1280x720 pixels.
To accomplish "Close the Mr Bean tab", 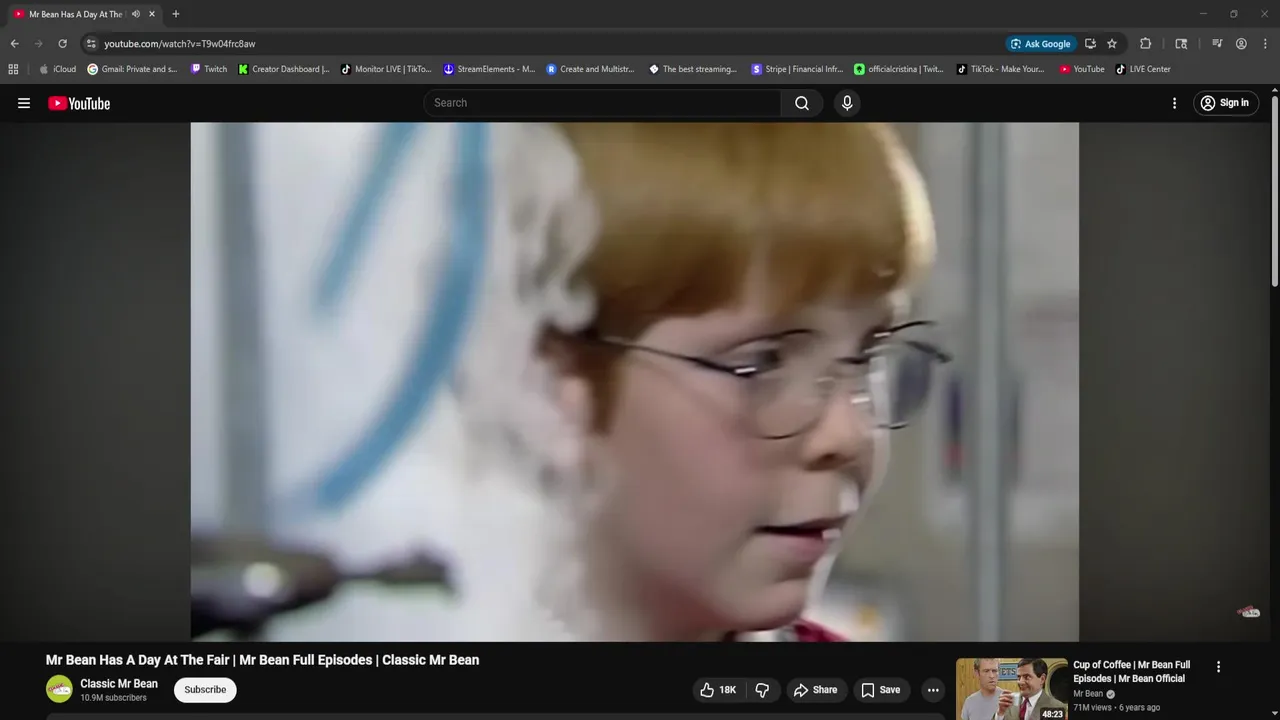I will point(152,14).
